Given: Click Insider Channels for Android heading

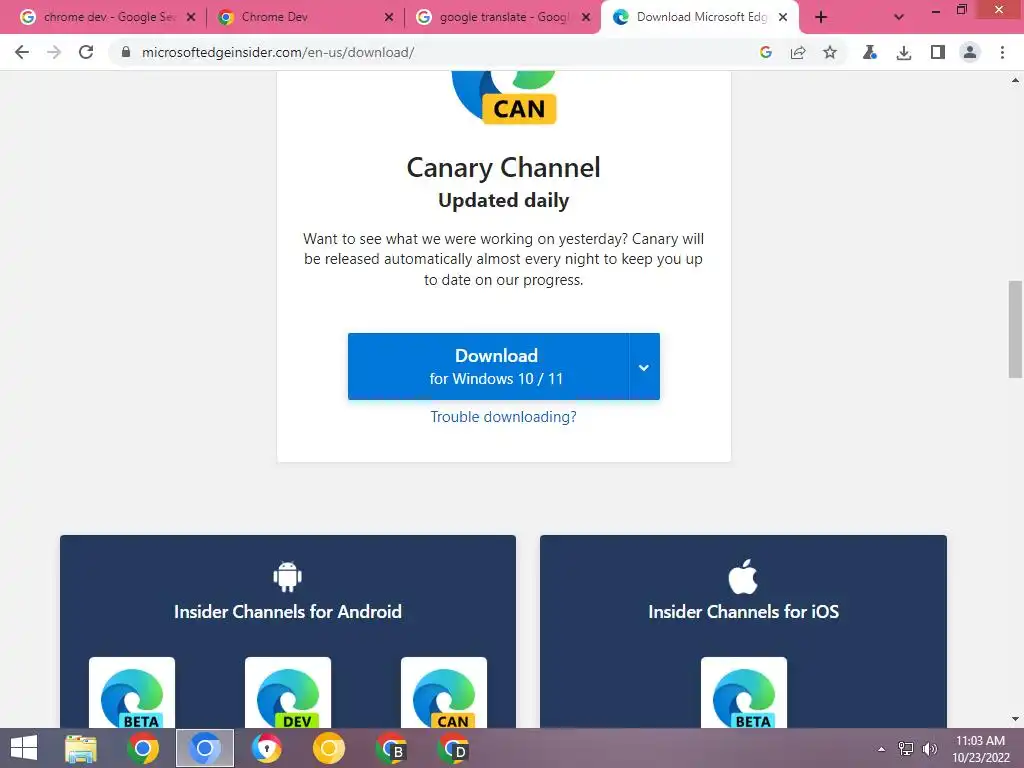Looking at the screenshot, I should point(287,612).
